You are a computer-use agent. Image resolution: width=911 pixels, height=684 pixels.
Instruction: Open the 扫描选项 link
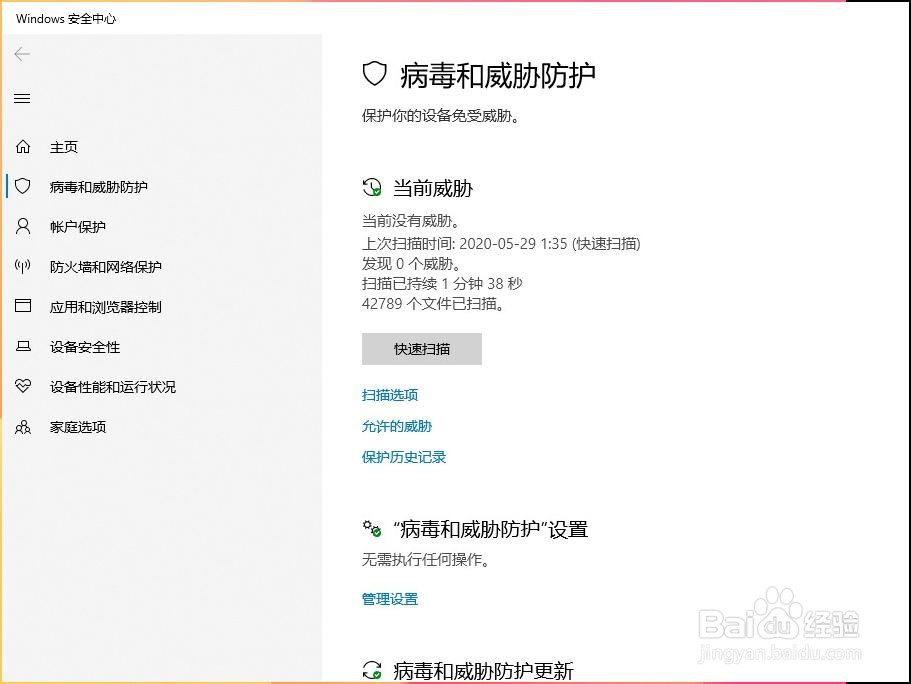tap(390, 395)
